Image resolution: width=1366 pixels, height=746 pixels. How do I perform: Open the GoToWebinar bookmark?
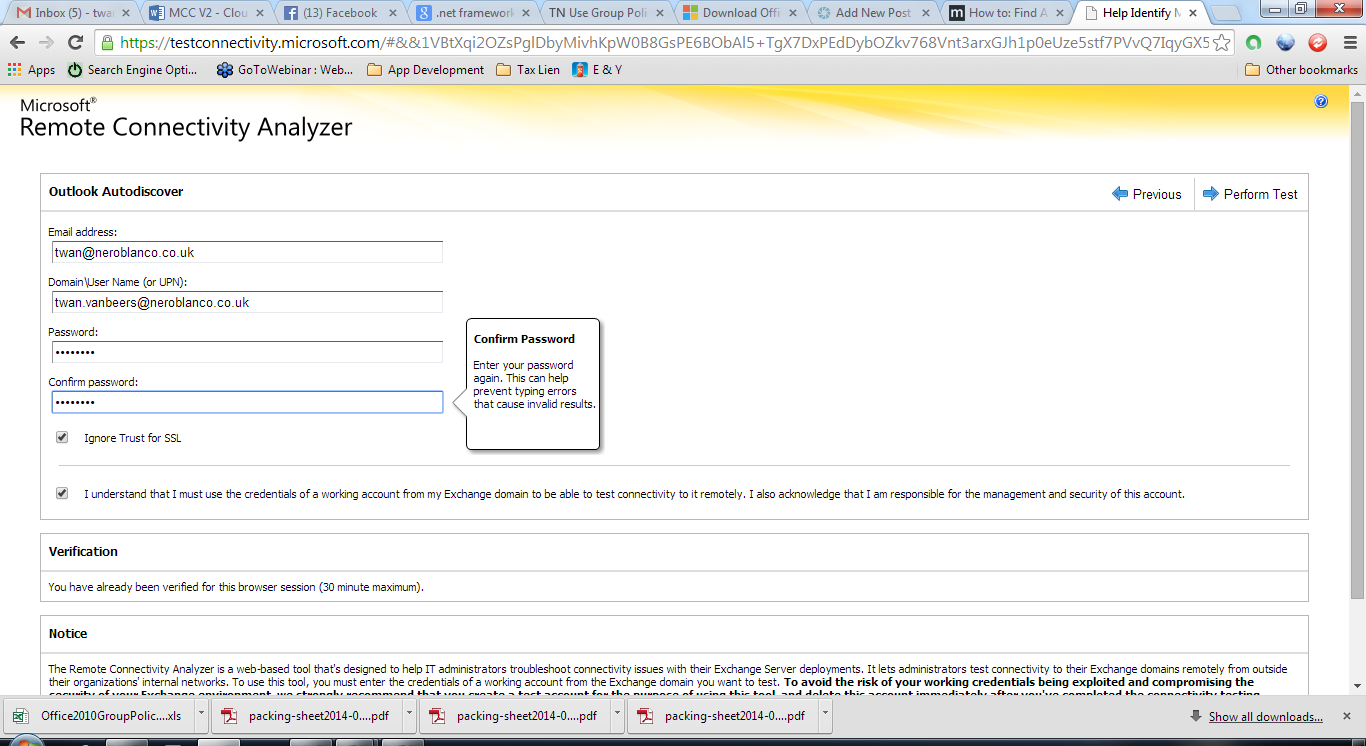click(285, 70)
